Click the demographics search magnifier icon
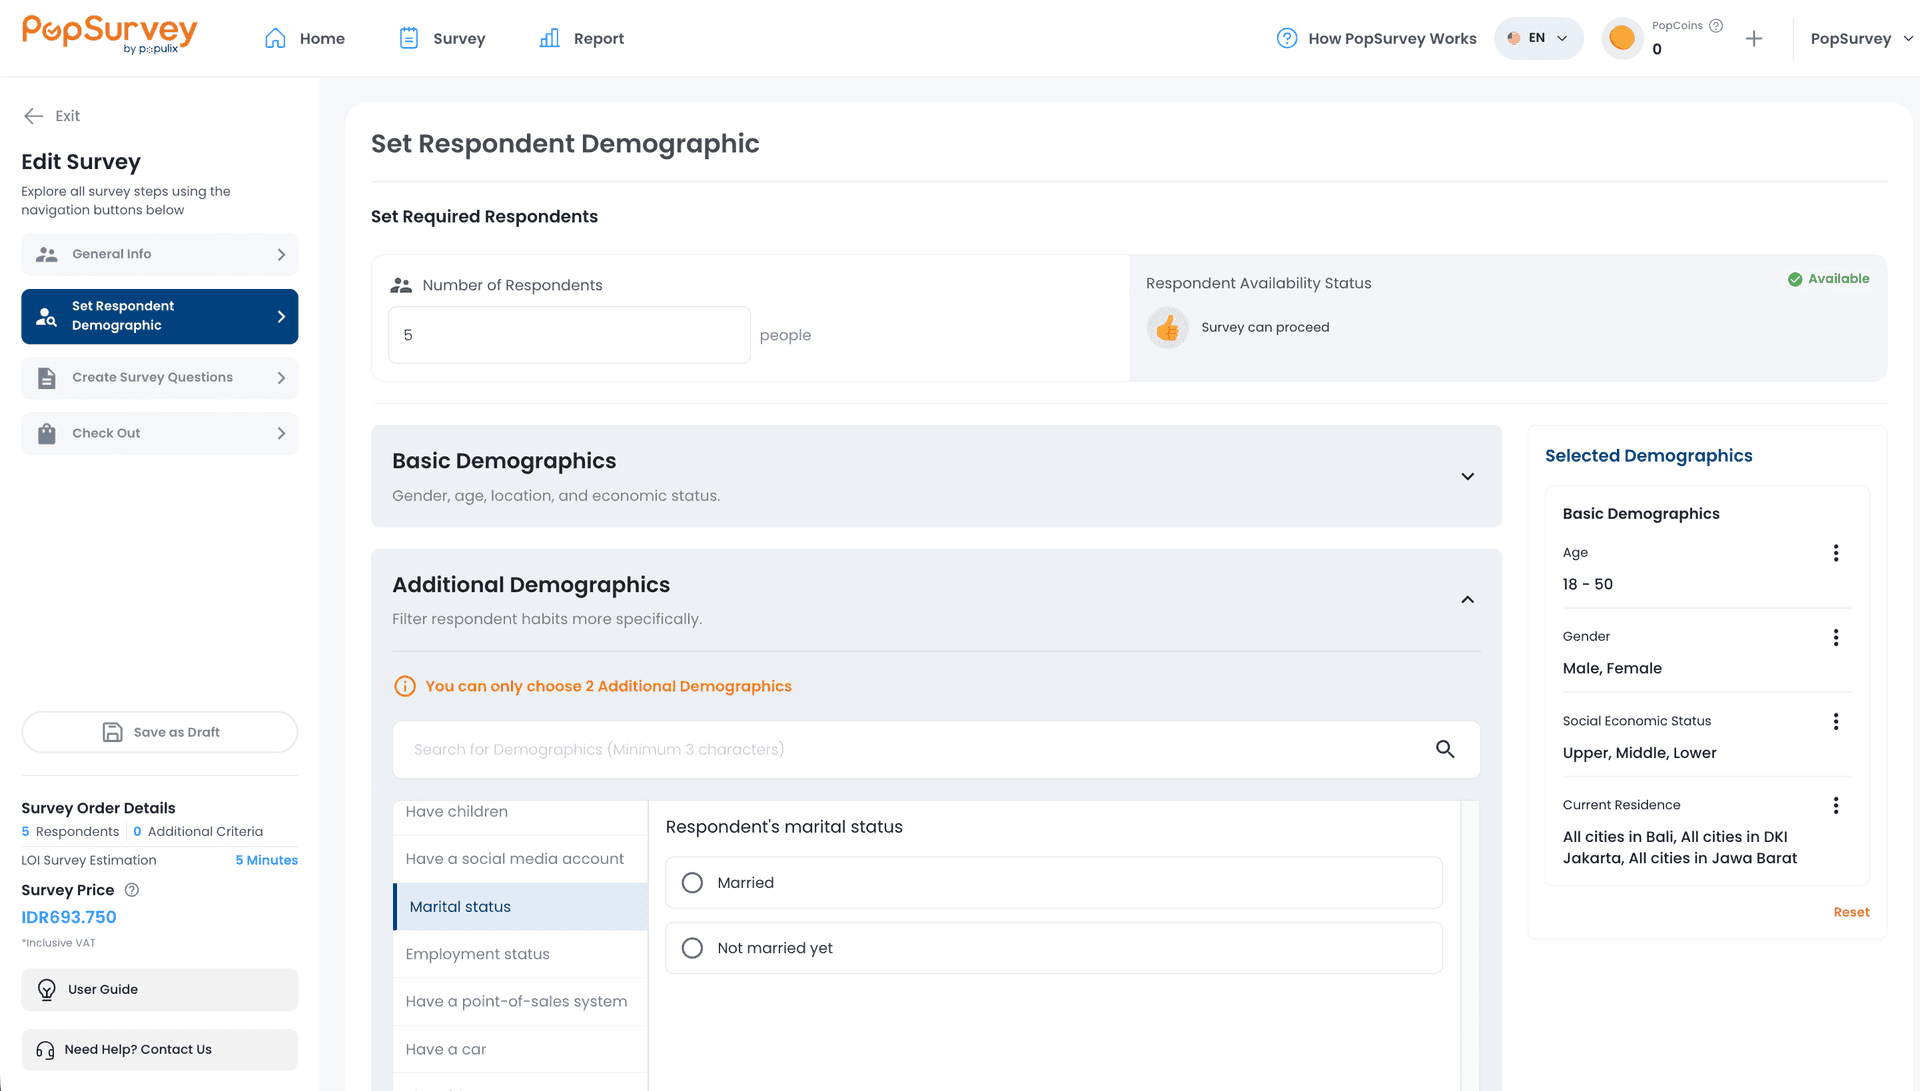 coord(1445,749)
